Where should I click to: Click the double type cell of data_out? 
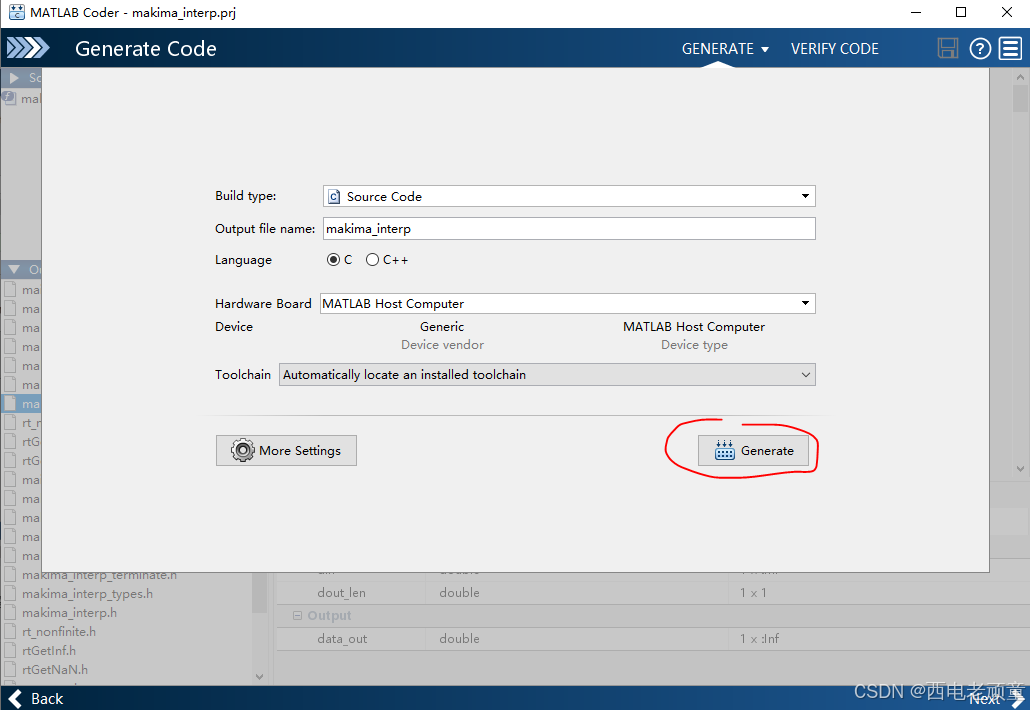click(459, 638)
